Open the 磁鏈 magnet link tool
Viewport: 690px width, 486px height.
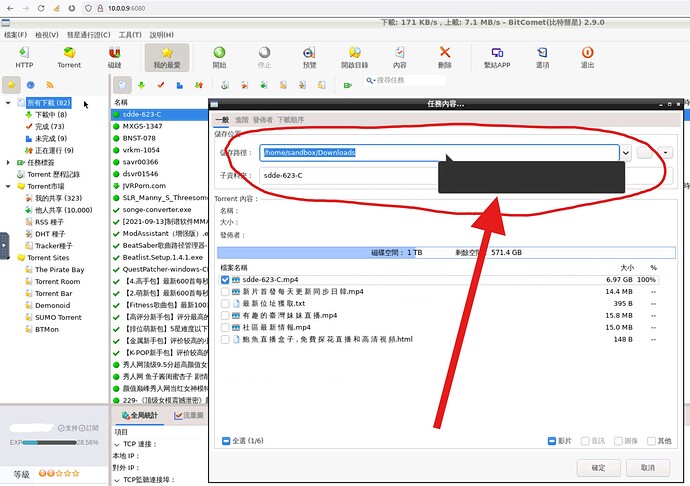(x=117, y=56)
